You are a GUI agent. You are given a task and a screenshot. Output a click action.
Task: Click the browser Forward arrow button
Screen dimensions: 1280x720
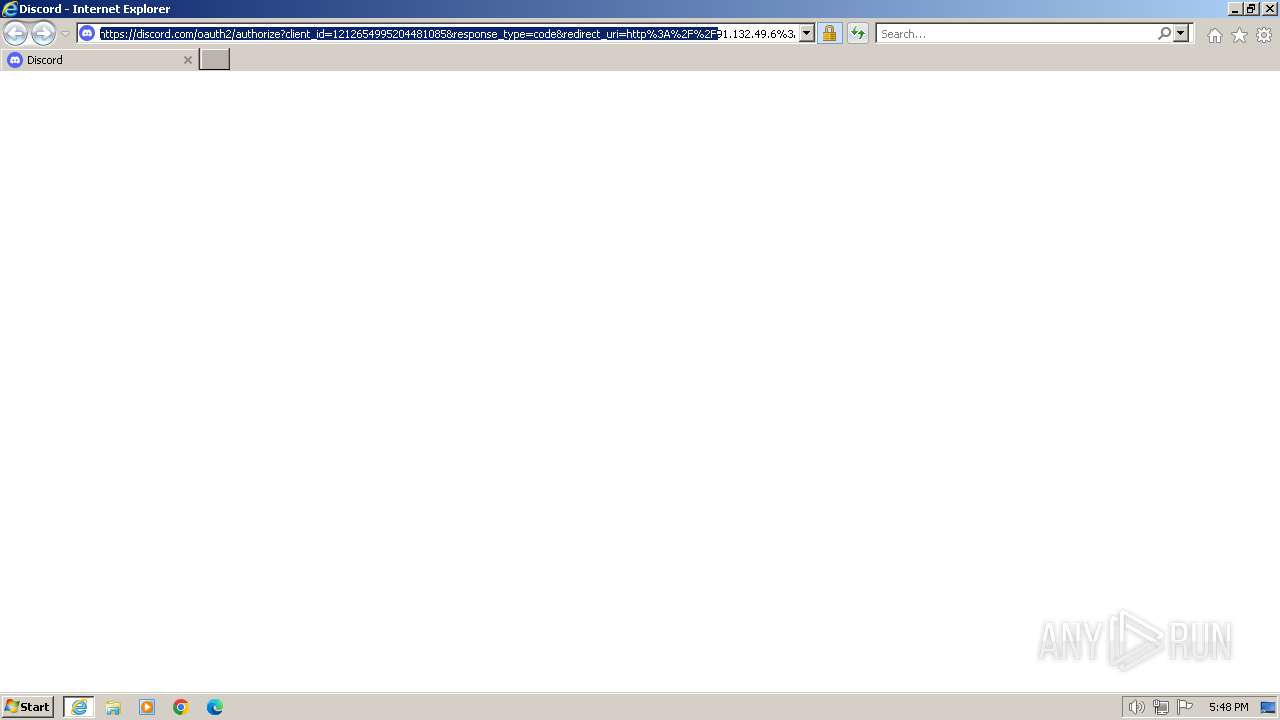click(43, 34)
